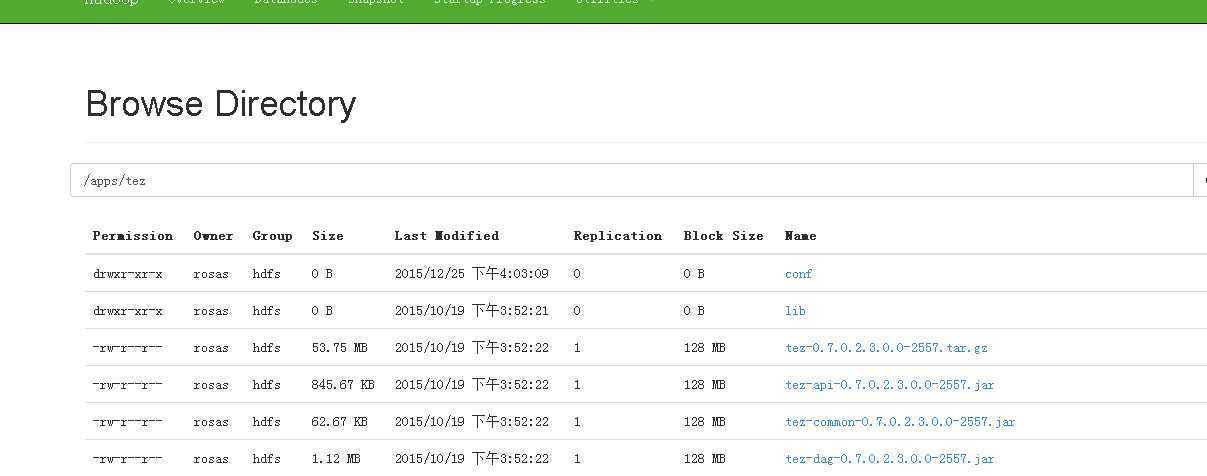The image size is (1207, 476).
Task: Click the 1.12 MB size cell
Action: point(336,459)
